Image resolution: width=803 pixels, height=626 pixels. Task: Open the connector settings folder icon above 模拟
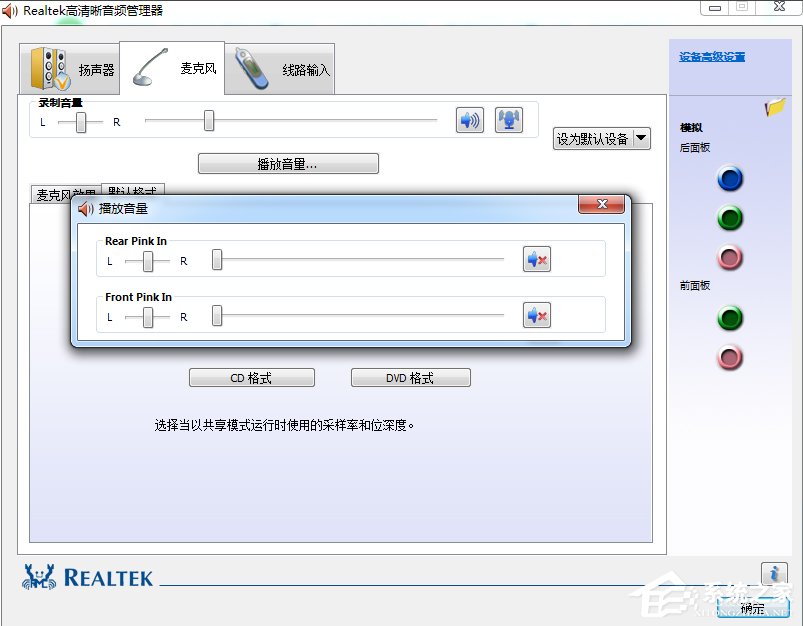click(x=775, y=108)
